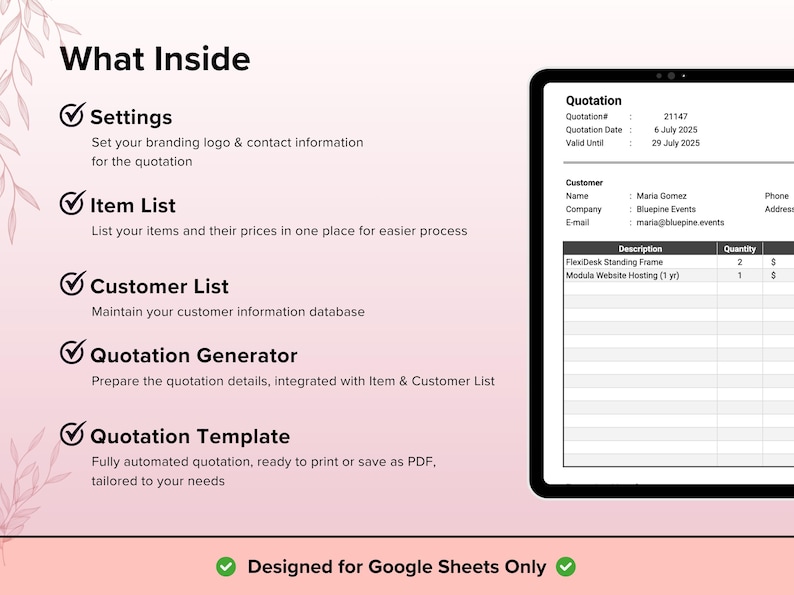Select 'FlexiDesk Standing Frame' row description

[x=614, y=262]
